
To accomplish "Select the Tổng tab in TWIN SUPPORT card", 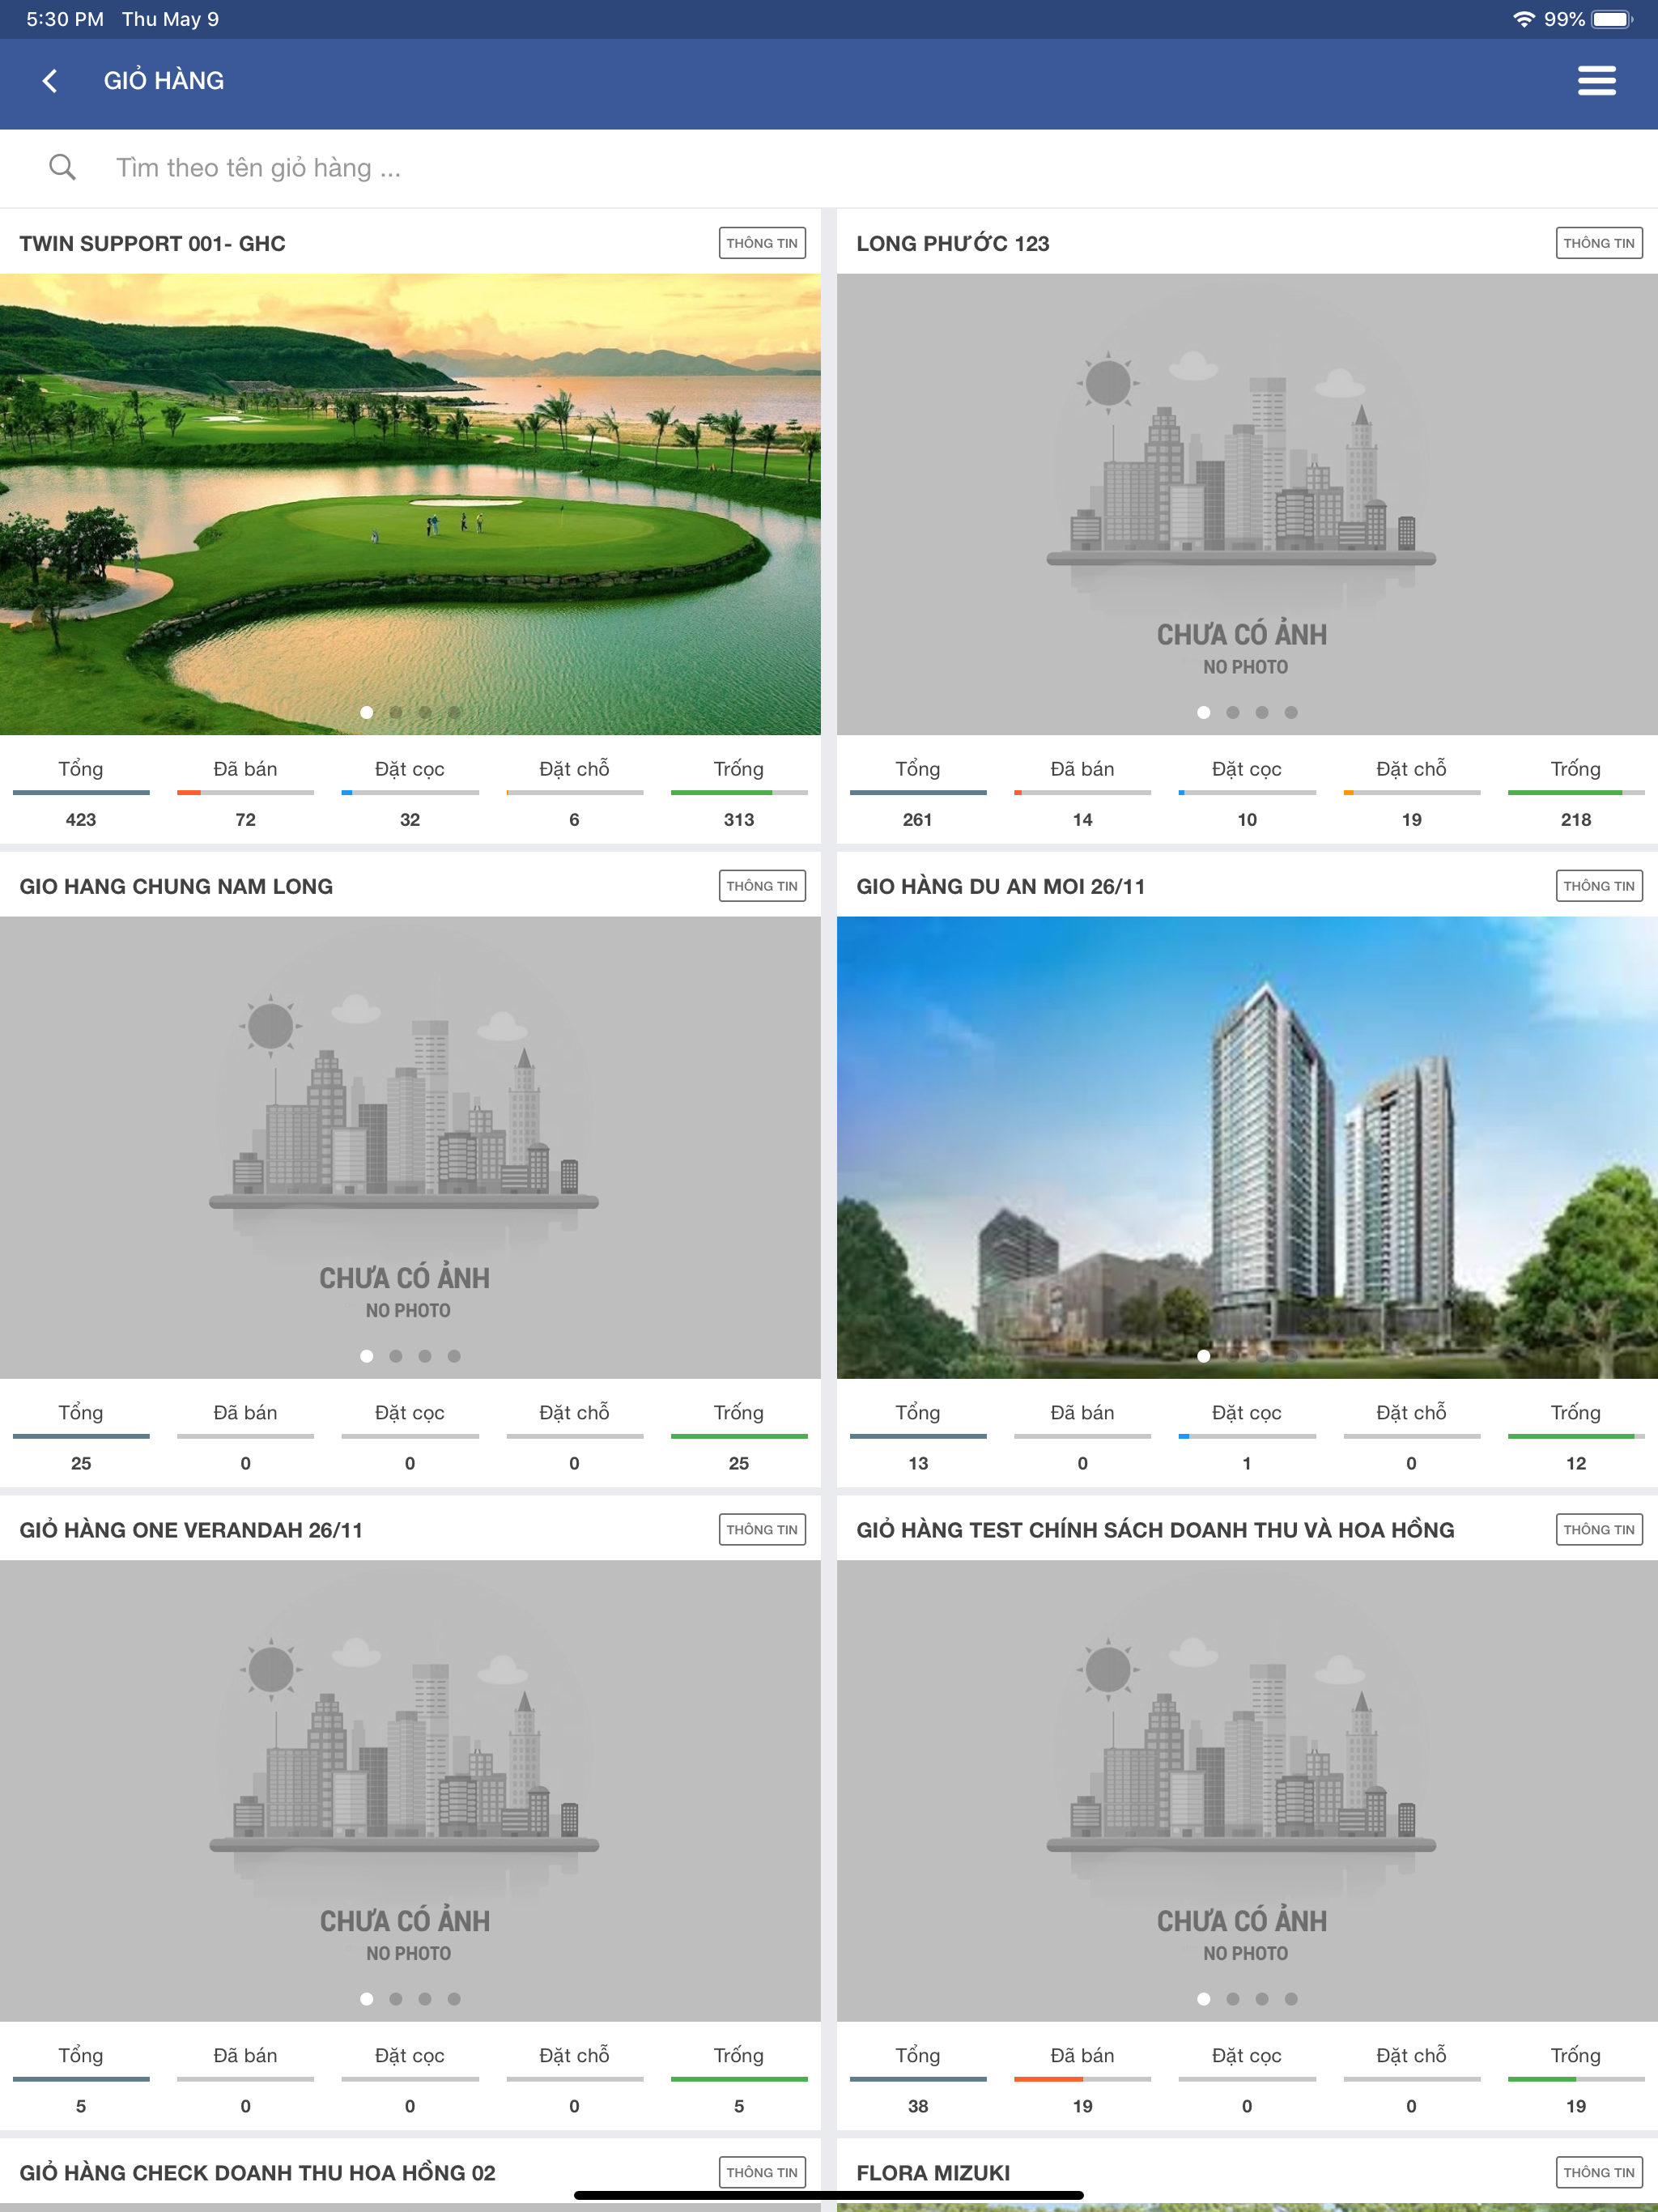I will [x=81, y=769].
